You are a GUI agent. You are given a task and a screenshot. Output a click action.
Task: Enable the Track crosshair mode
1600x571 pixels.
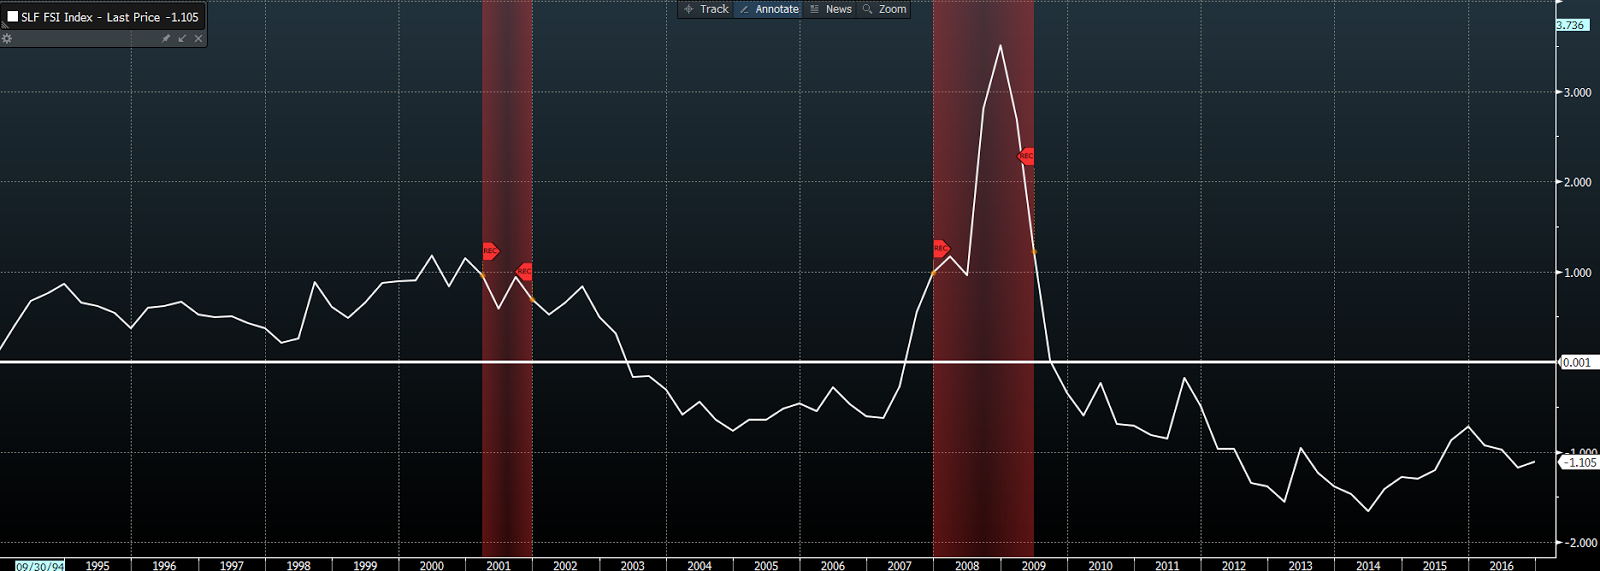(706, 9)
